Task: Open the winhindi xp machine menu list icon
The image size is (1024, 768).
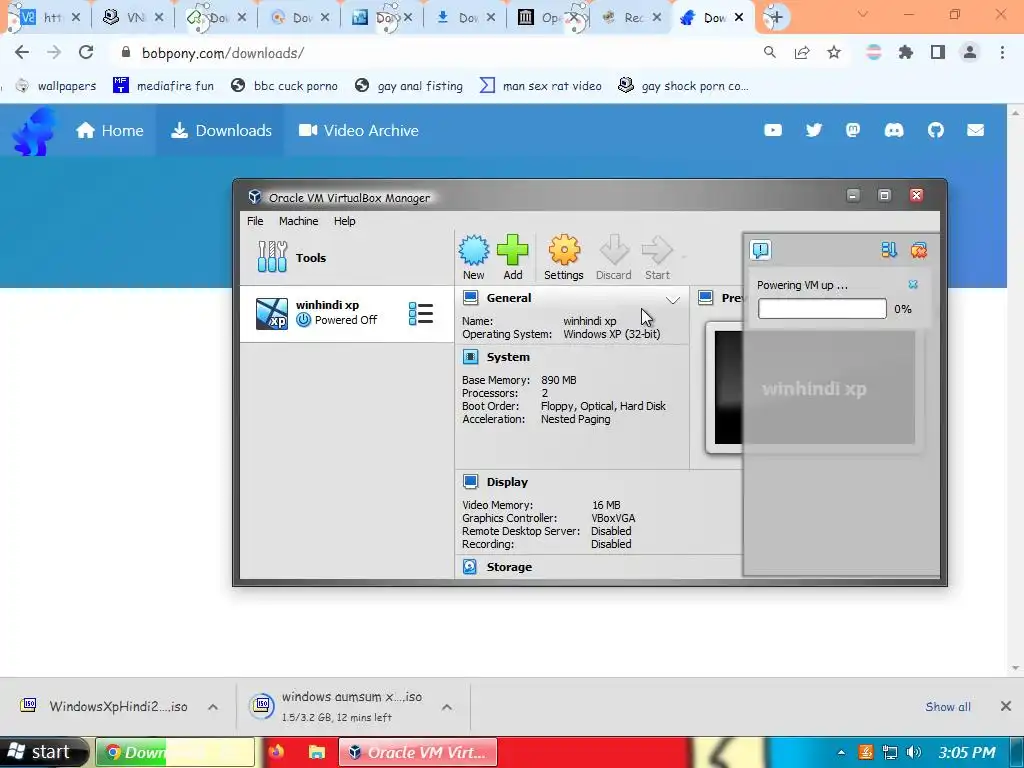Action: 421,313
